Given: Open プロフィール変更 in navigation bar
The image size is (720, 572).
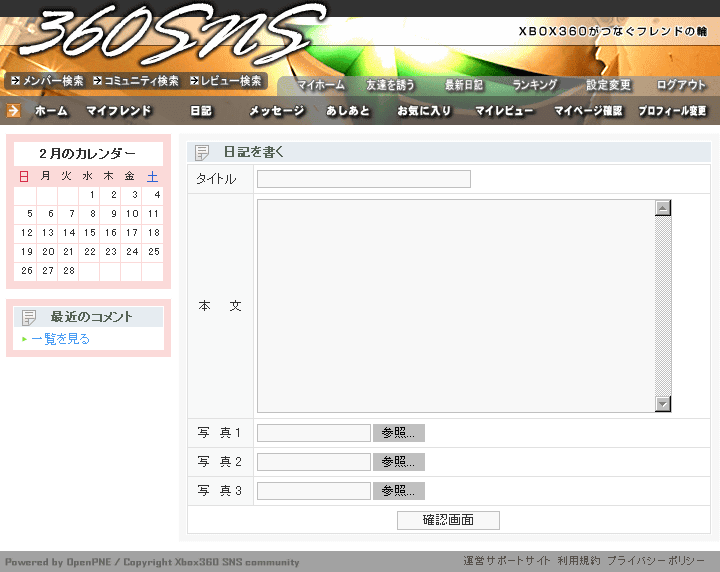Looking at the screenshot, I should (672, 111).
